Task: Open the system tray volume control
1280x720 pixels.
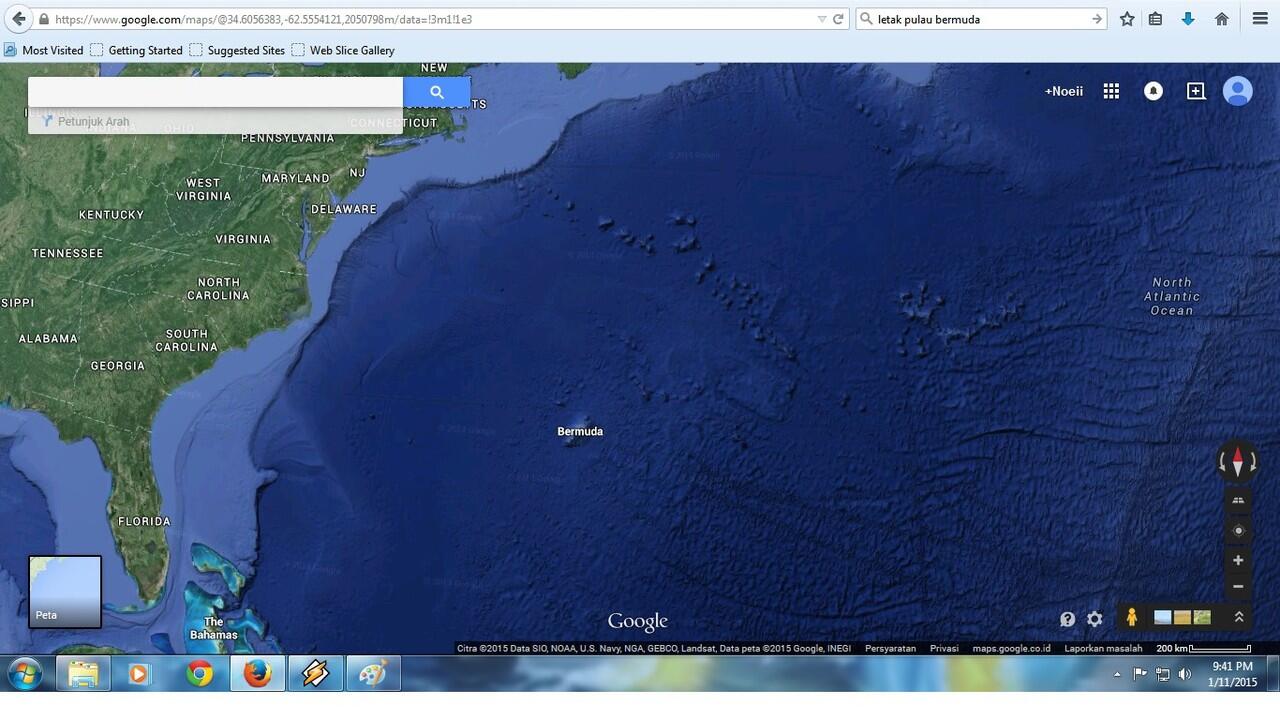Action: (x=1185, y=675)
